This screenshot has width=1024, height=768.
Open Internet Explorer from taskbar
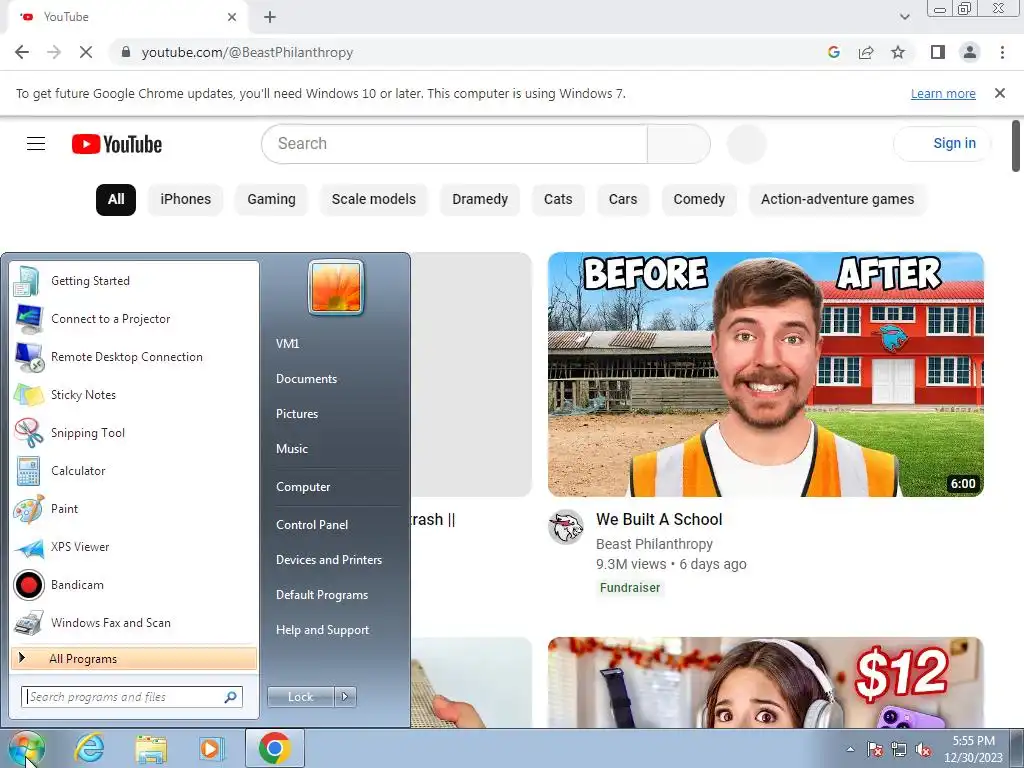(x=89, y=748)
